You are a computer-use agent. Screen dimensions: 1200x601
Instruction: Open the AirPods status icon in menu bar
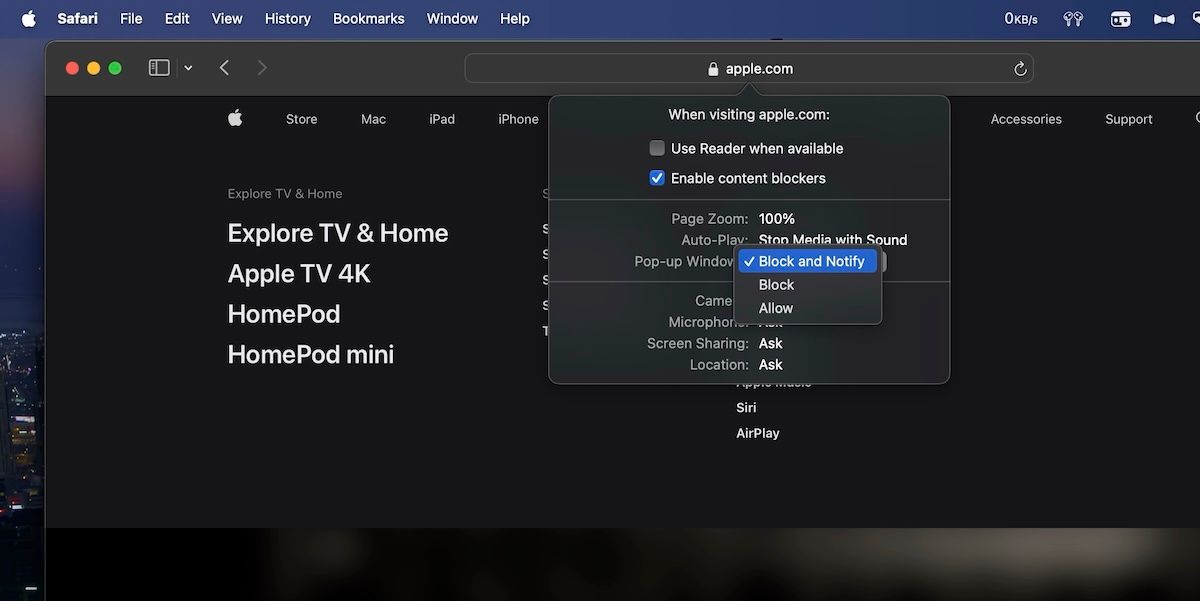1072,17
